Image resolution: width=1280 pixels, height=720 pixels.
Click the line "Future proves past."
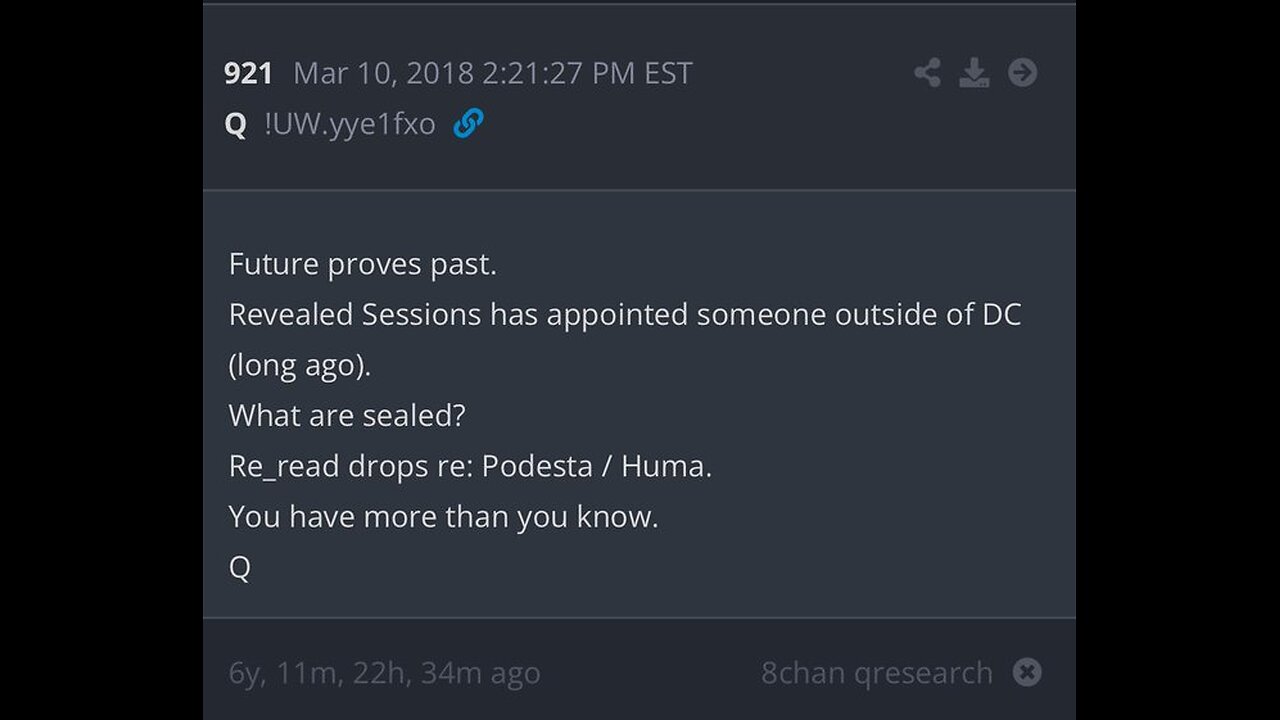(363, 264)
